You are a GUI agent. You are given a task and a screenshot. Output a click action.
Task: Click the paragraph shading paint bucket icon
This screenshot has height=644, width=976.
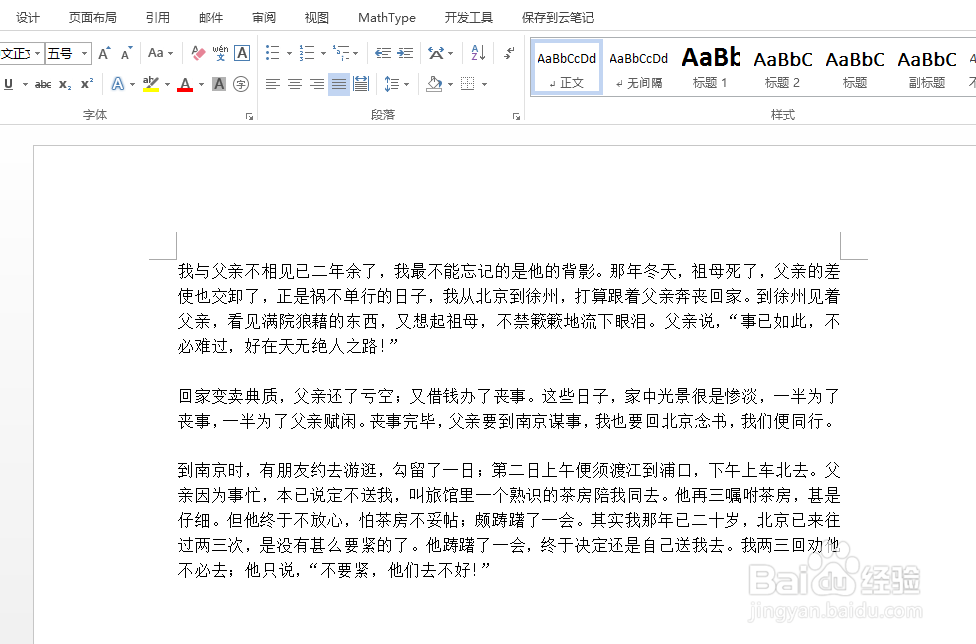click(434, 84)
